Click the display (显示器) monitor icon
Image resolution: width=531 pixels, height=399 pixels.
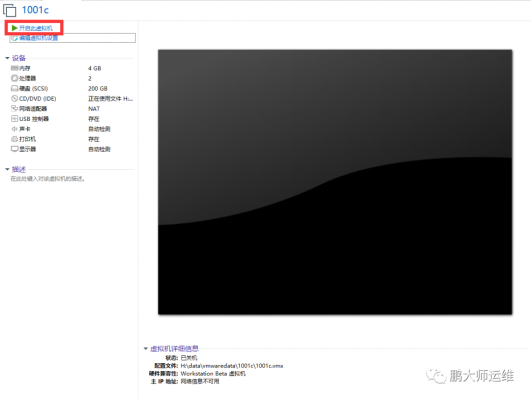pos(15,149)
